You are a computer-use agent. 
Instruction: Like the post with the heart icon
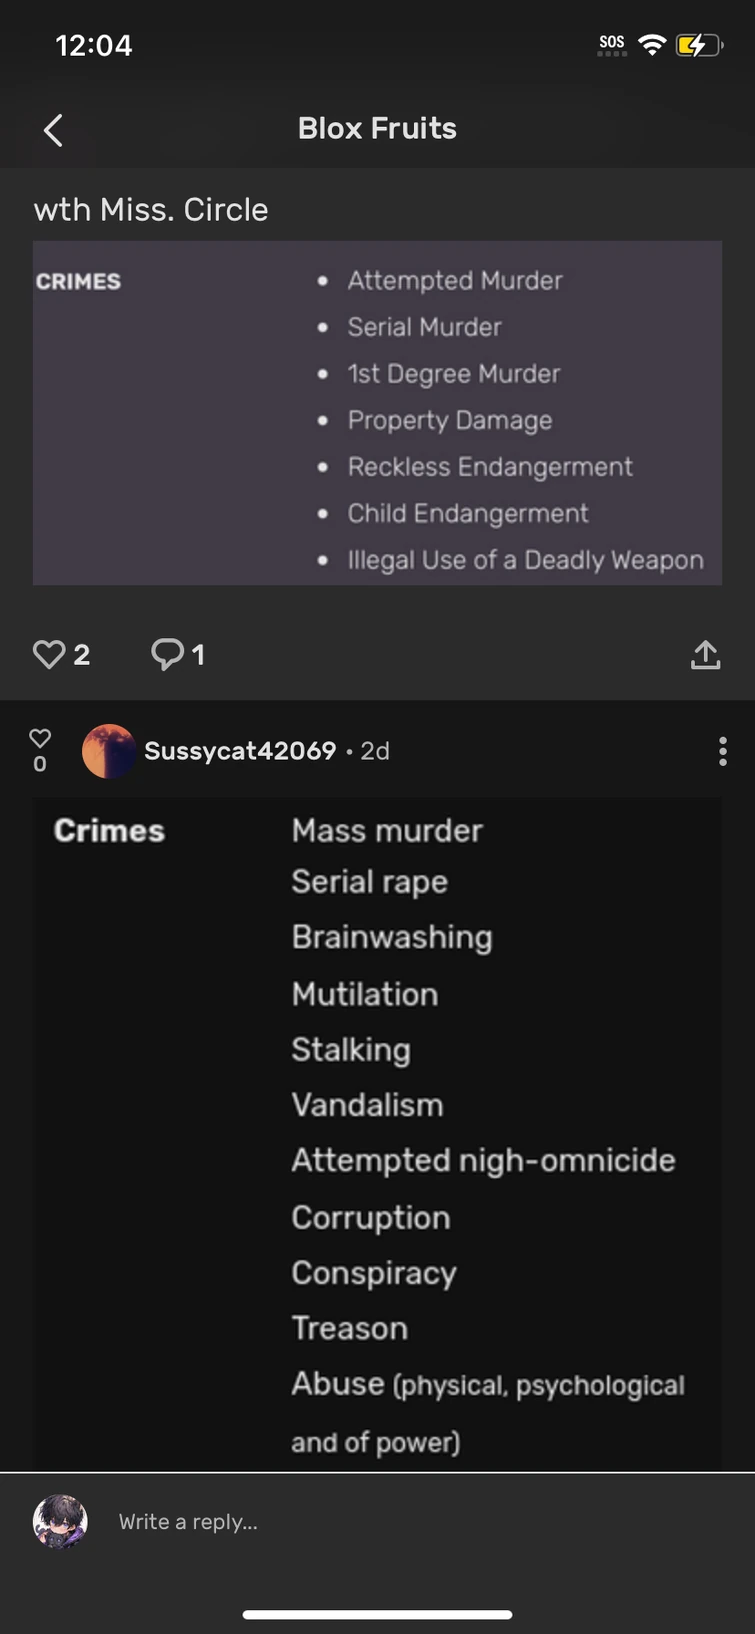click(49, 654)
